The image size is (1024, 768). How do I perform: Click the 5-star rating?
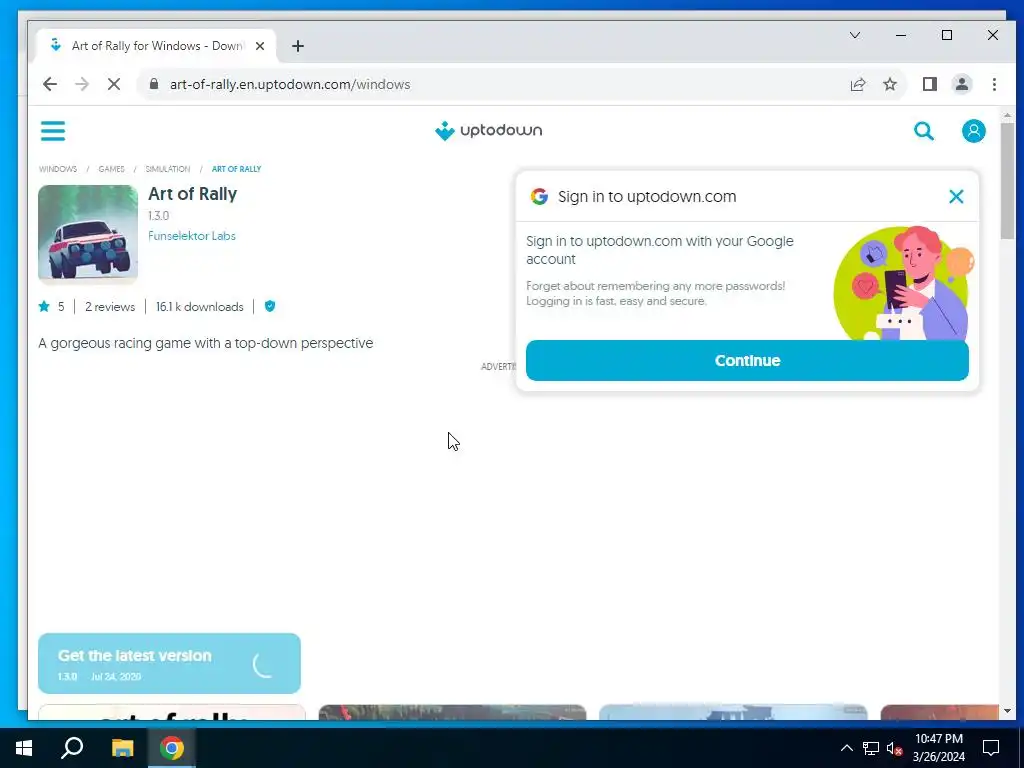pyautogui.click(x=52, y=306)
